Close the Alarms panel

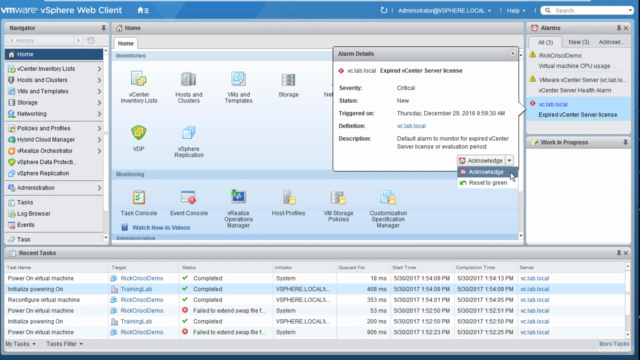pos(626,28)
